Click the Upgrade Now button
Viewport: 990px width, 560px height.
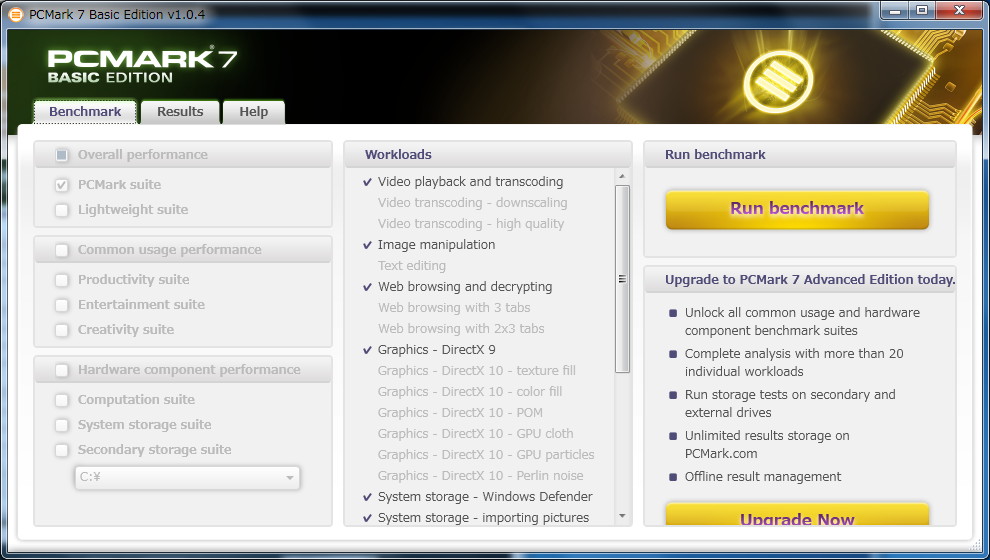(x=797, y=515)
